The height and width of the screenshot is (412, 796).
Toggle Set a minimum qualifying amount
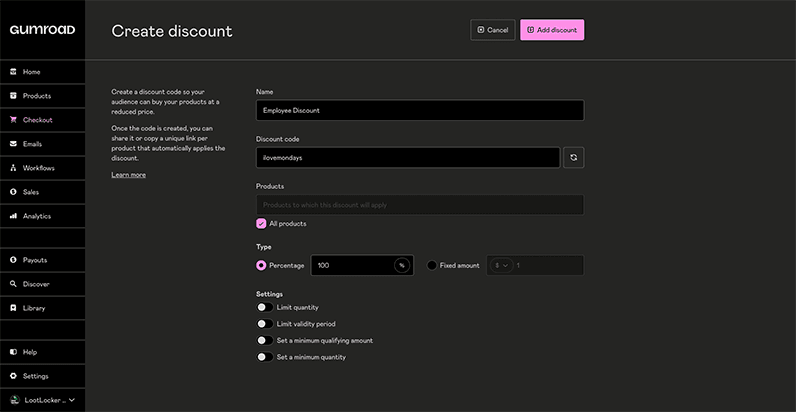264,340
